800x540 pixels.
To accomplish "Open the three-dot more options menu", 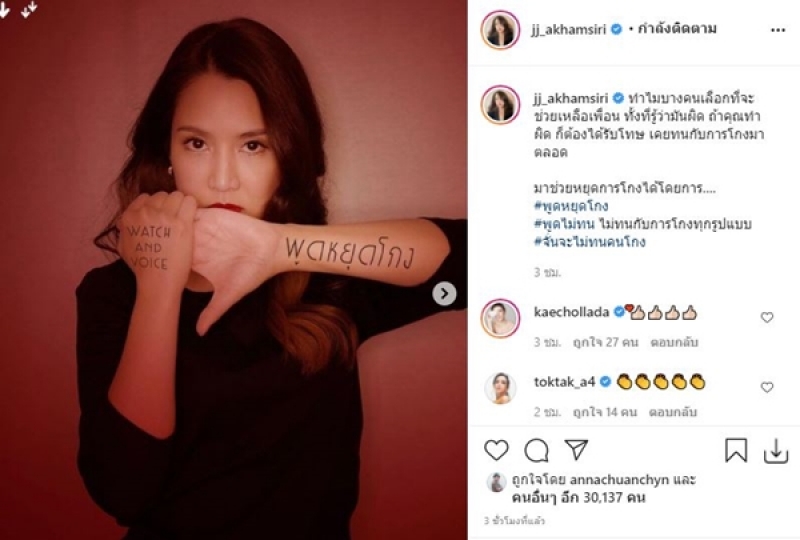I will tap(778, 31).
